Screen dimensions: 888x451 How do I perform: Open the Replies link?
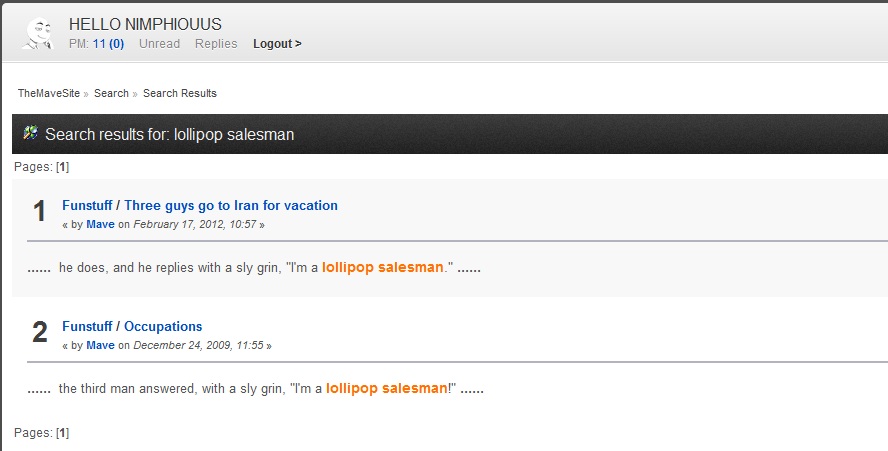(x=216, y=44)
